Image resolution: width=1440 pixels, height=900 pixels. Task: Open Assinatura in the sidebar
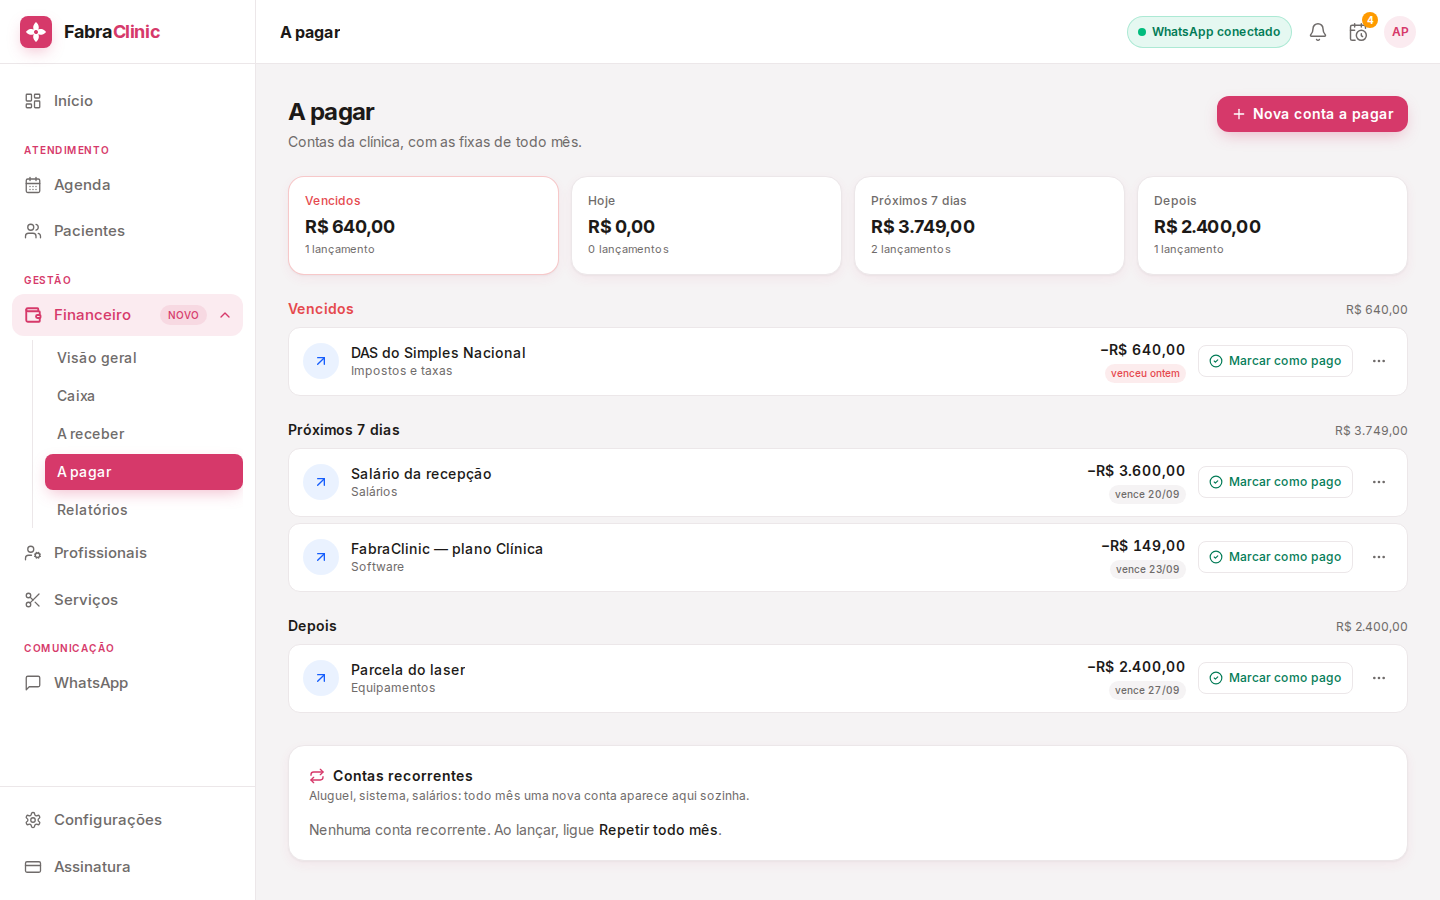coord(127,867)
